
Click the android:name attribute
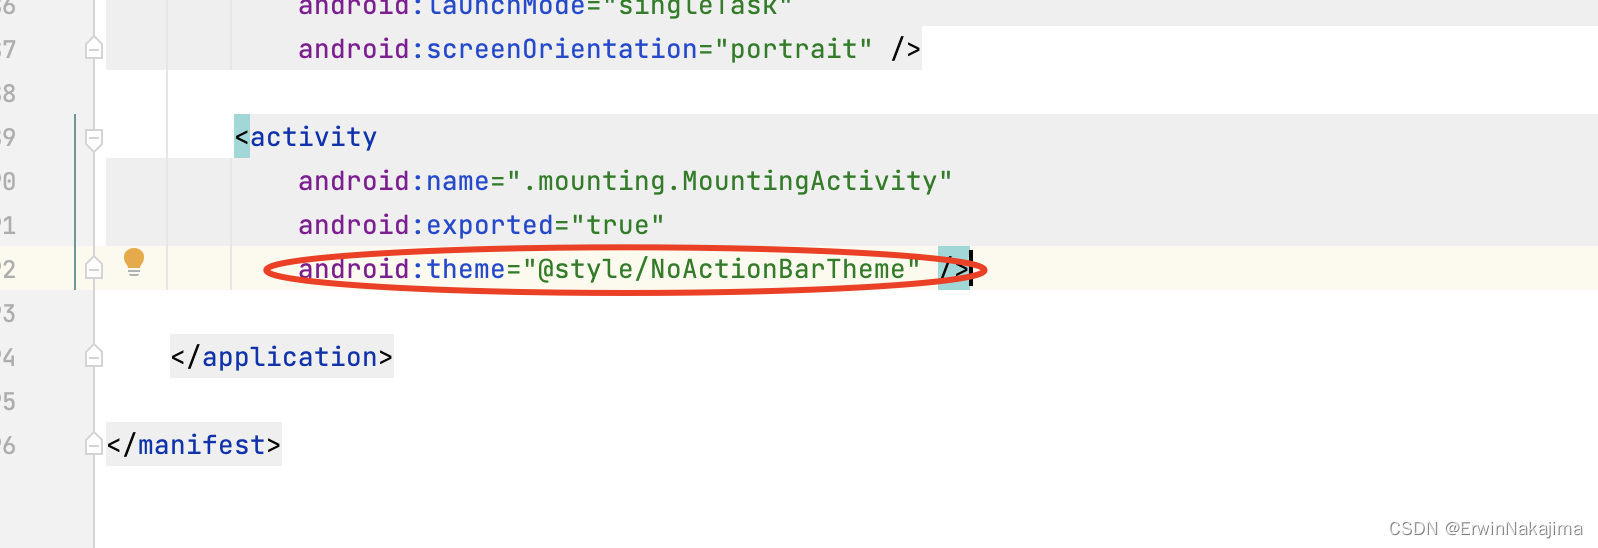(394, 181)
